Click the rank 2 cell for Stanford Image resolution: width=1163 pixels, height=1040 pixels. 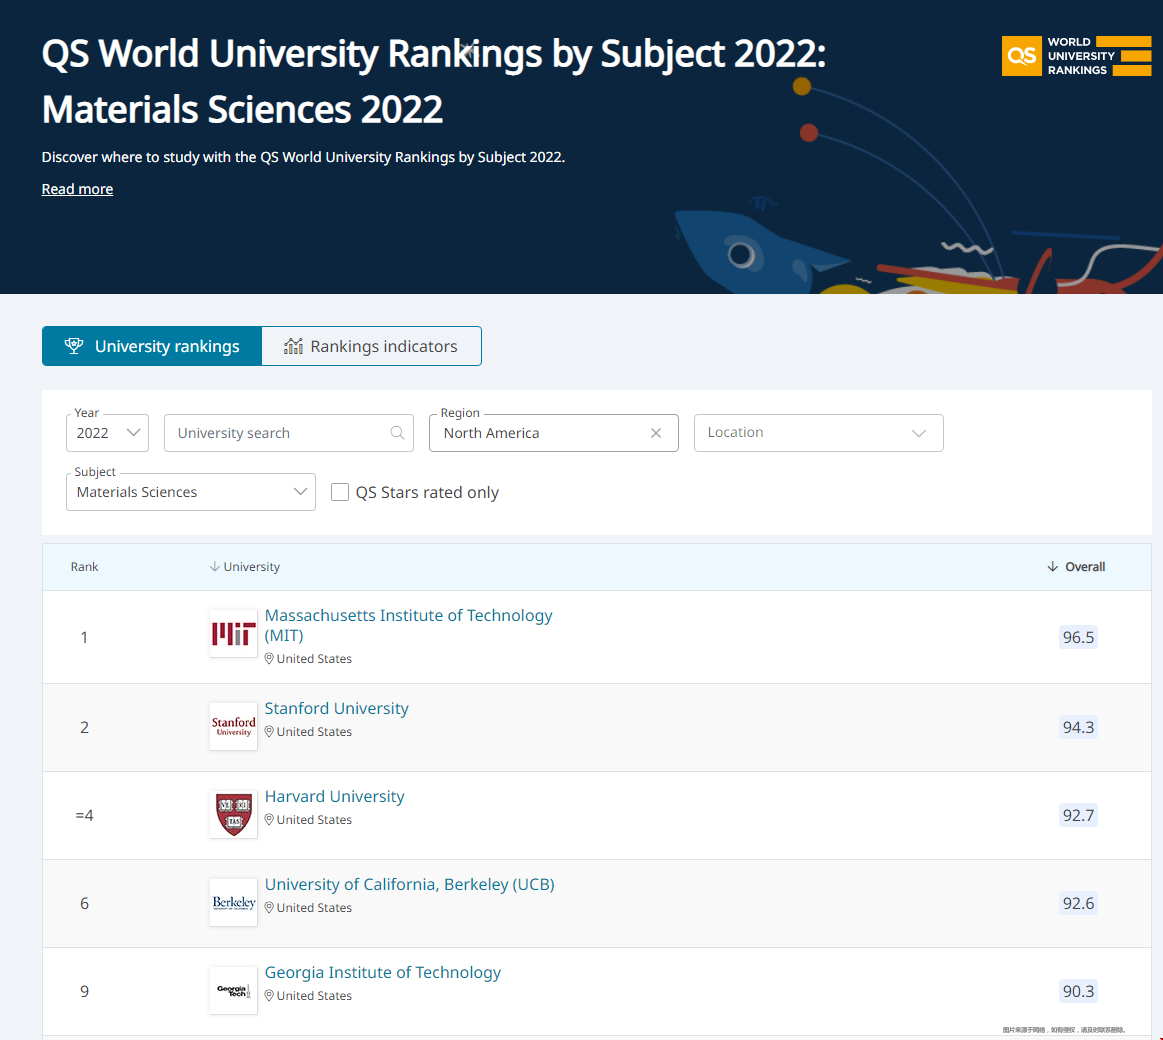tap(85, 727)
